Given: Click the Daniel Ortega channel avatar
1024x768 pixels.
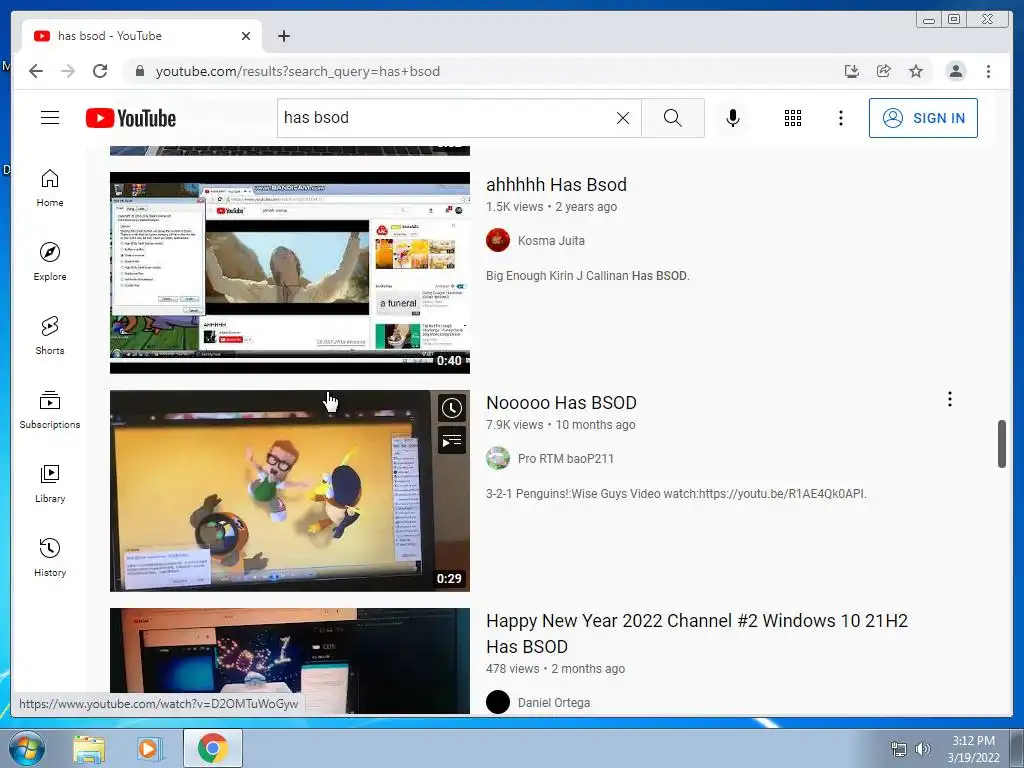Looking at the screenshot, I should 498,703.
